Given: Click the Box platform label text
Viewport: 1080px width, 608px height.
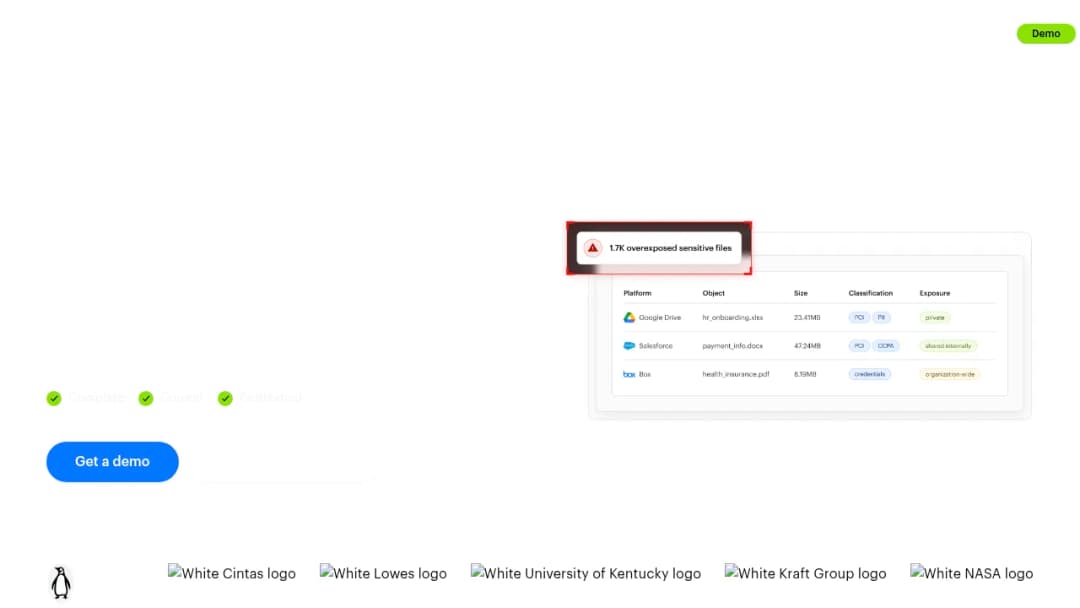Looking at the screenshot, I should coord(645,375).
